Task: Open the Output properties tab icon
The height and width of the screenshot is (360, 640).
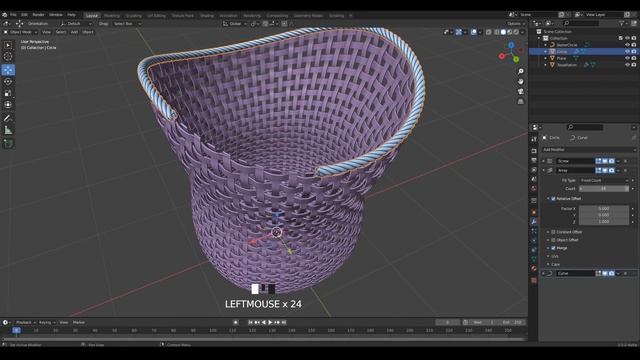Action: [x=534, y=160]
